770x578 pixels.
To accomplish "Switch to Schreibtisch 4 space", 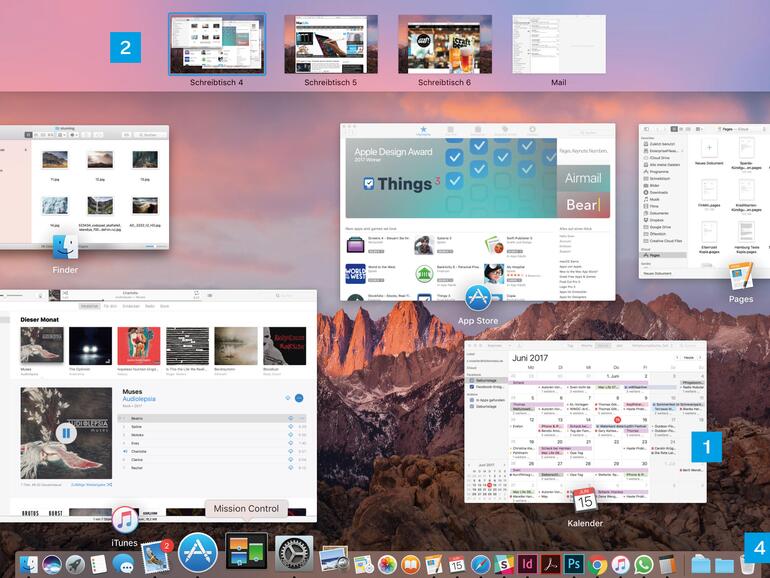I will (217, 45).
